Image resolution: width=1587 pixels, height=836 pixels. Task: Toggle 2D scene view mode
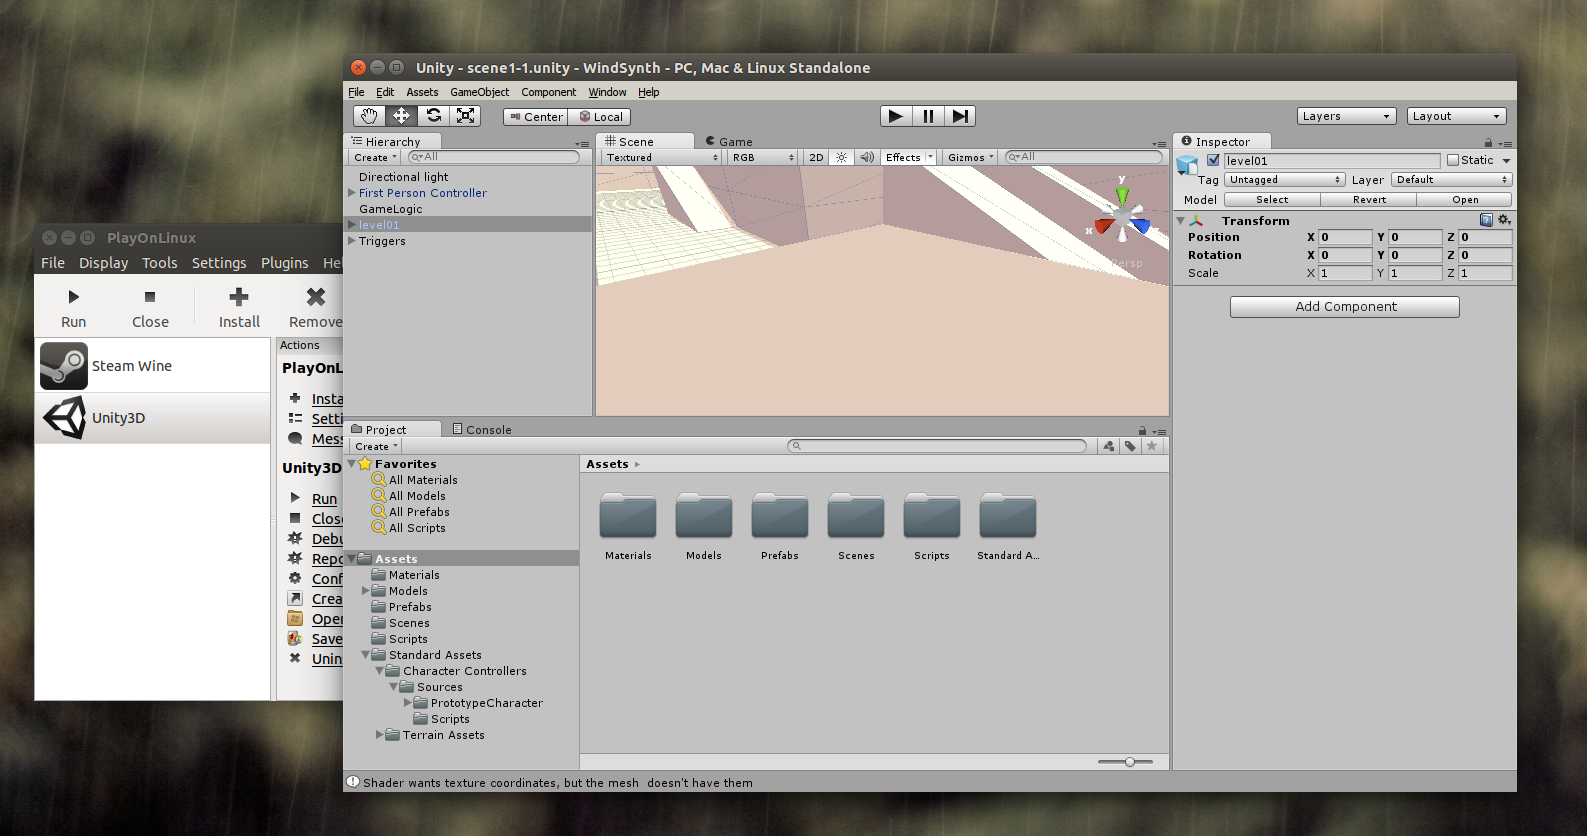[x=816, y=157]
